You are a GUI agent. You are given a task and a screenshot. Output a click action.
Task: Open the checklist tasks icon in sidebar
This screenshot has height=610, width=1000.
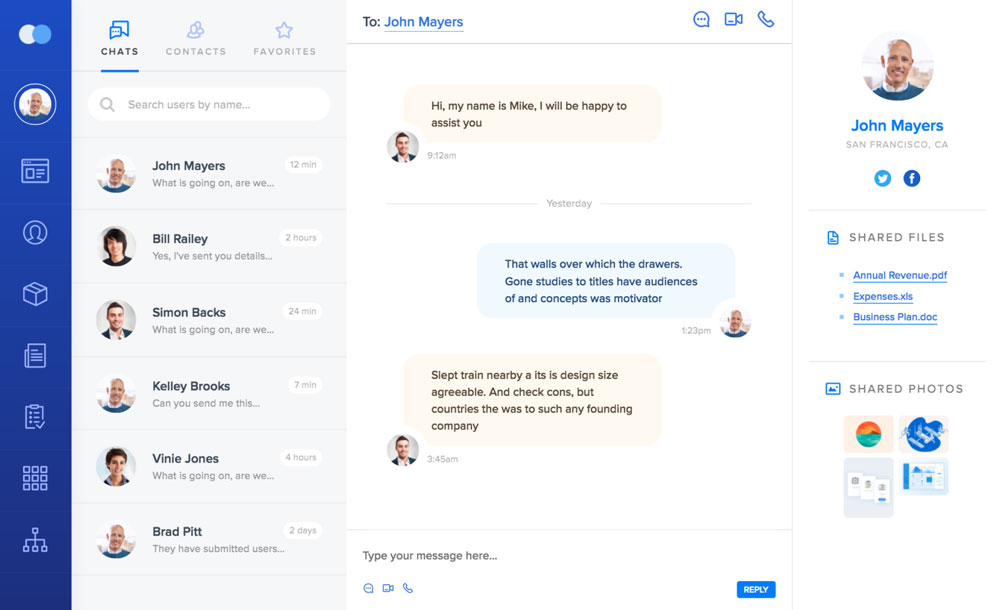click(35, 417)
